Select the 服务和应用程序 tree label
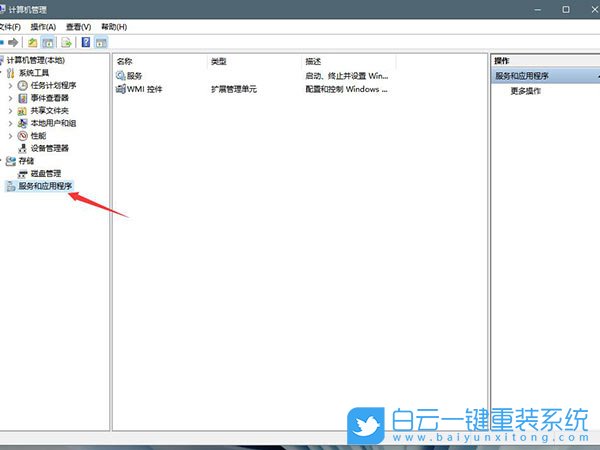Screen dimensions: 600x450 (x=45, y=186)
